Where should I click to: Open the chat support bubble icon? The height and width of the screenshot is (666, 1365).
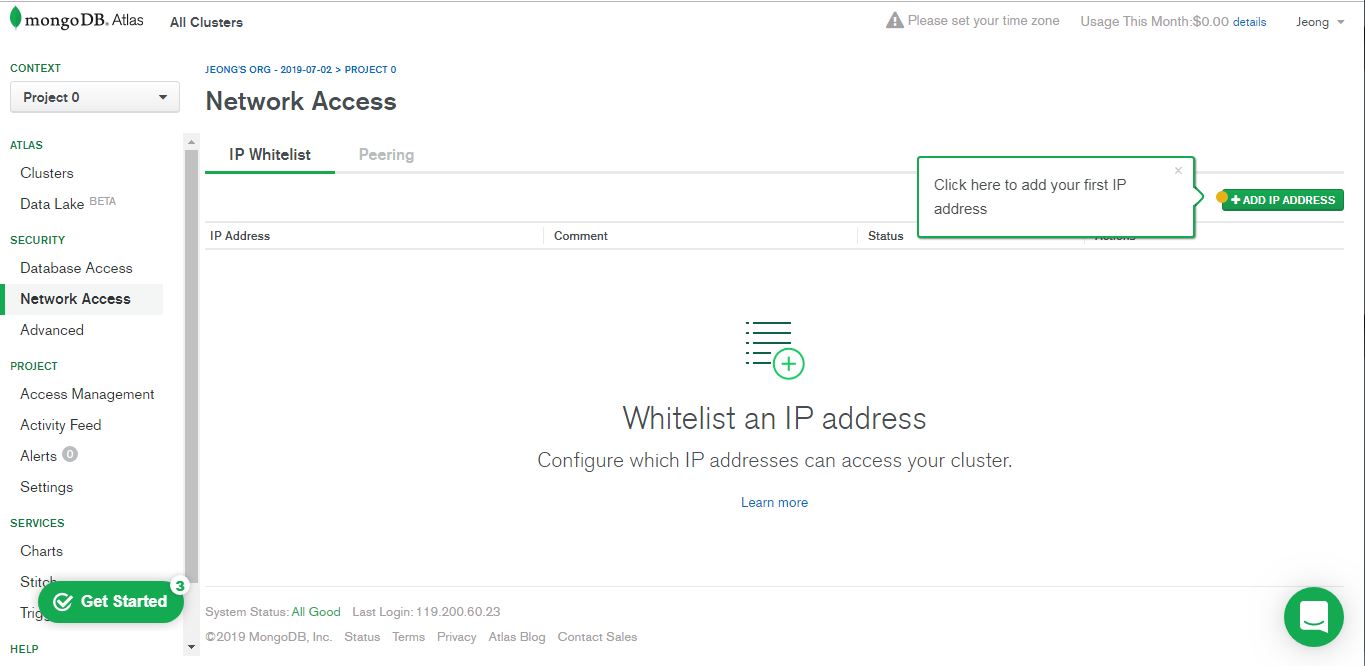1314,617
